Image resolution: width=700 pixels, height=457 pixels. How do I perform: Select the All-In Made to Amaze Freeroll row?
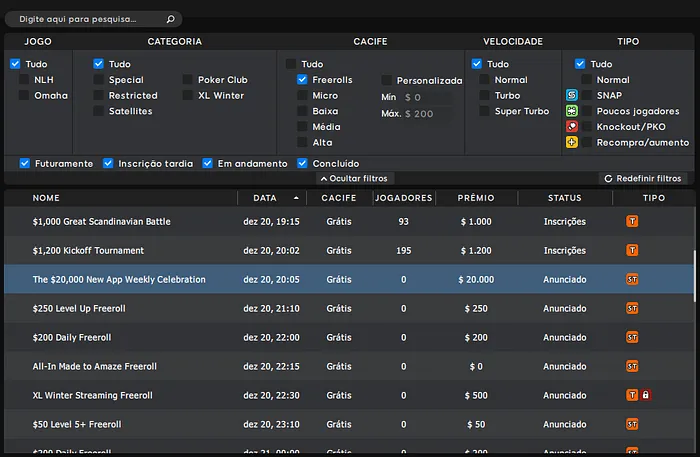[349, 366]
